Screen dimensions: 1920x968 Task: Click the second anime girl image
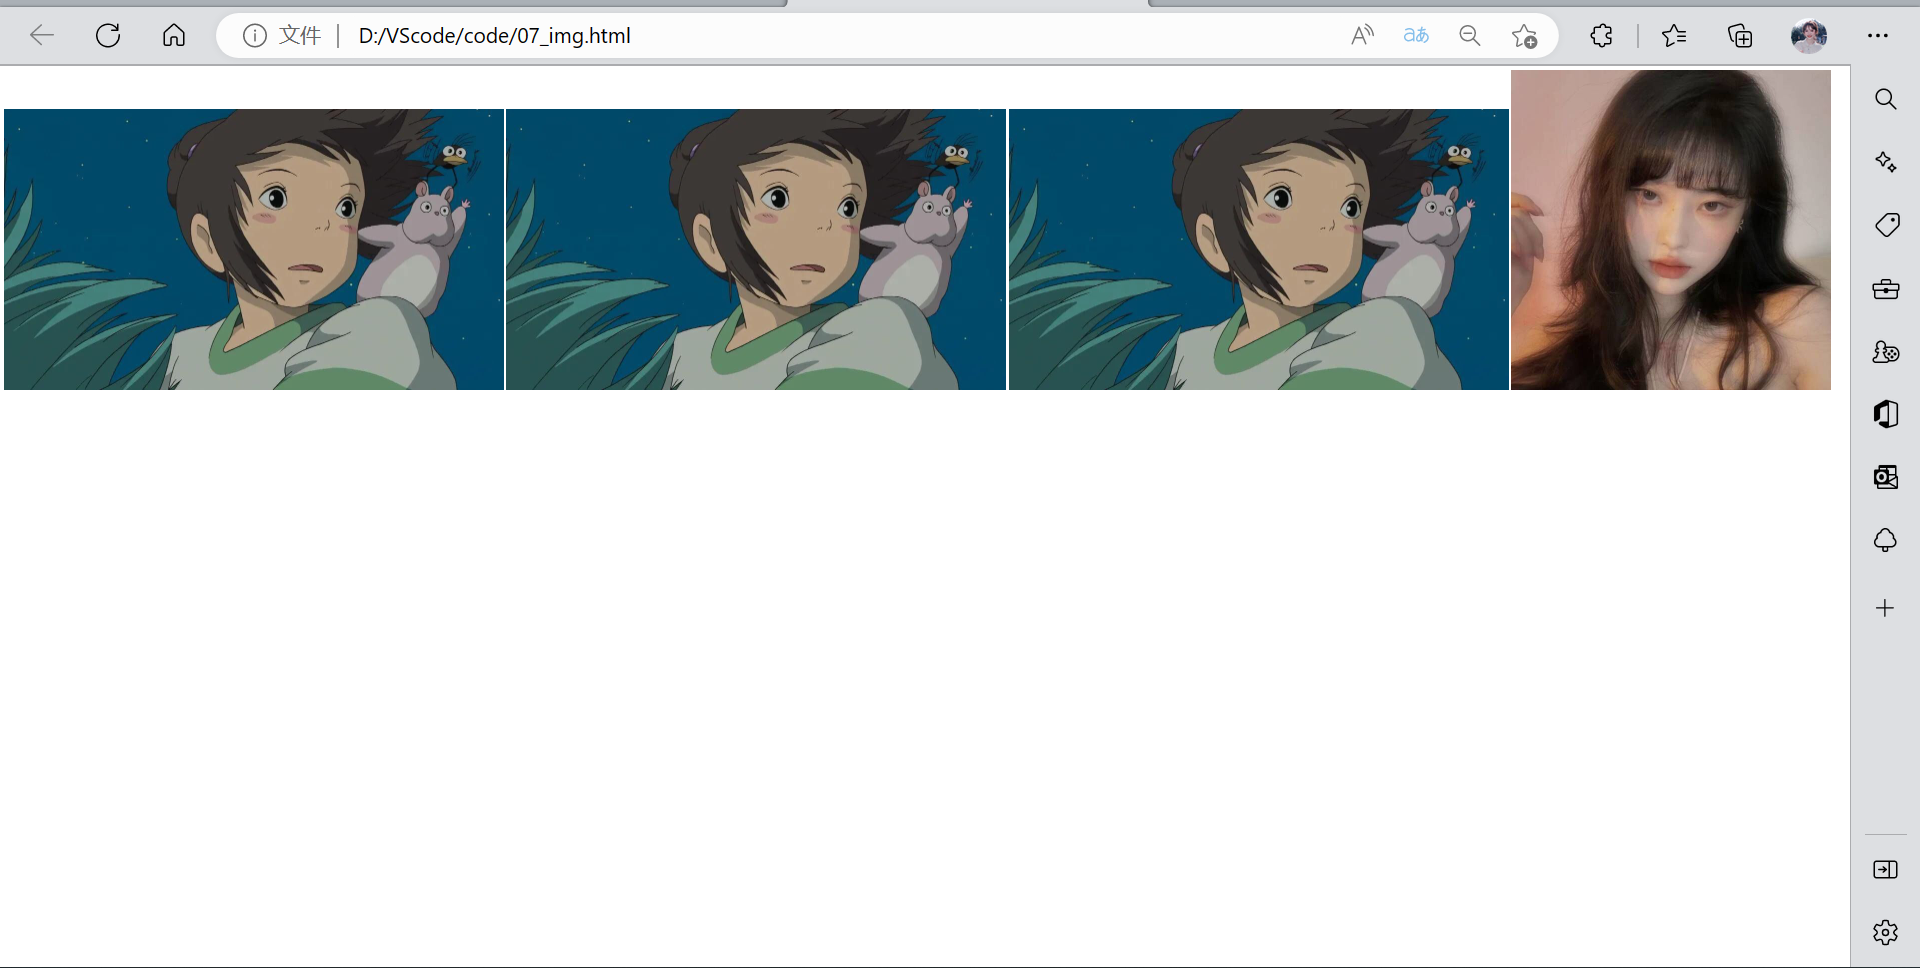pyautogui.click(x=756, y=249)
